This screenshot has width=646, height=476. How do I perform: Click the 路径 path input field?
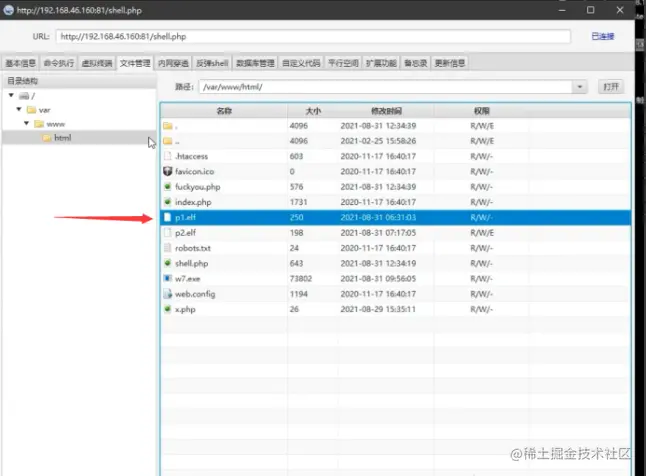point(386,87)
